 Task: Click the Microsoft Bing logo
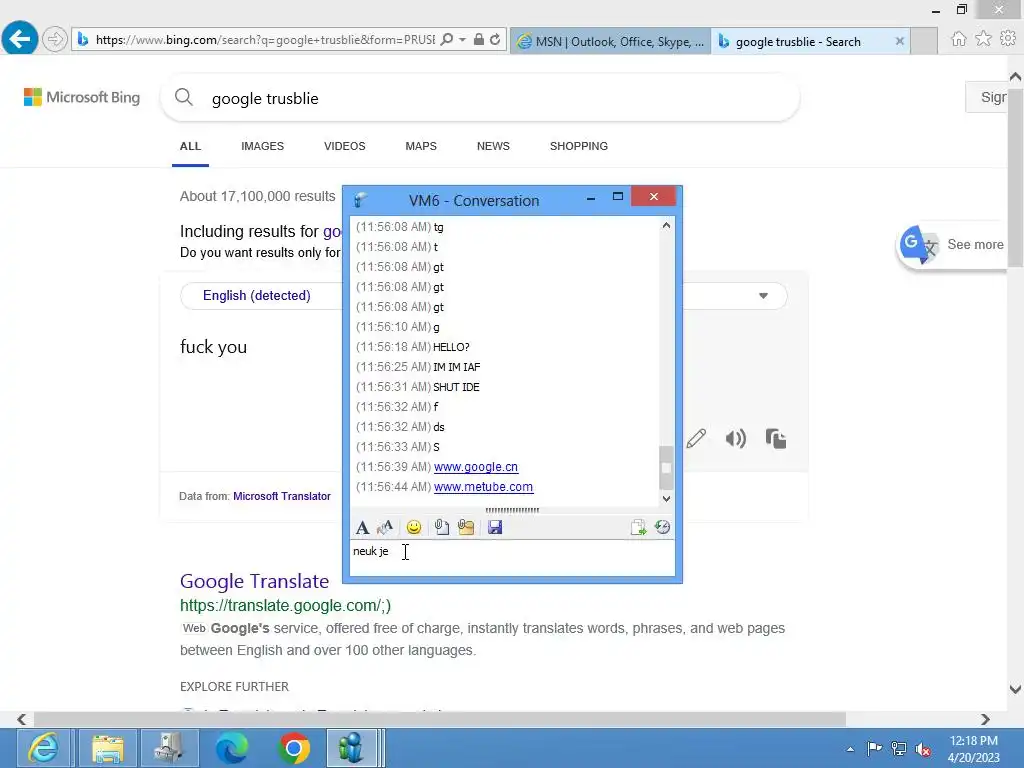click(82, 97)
